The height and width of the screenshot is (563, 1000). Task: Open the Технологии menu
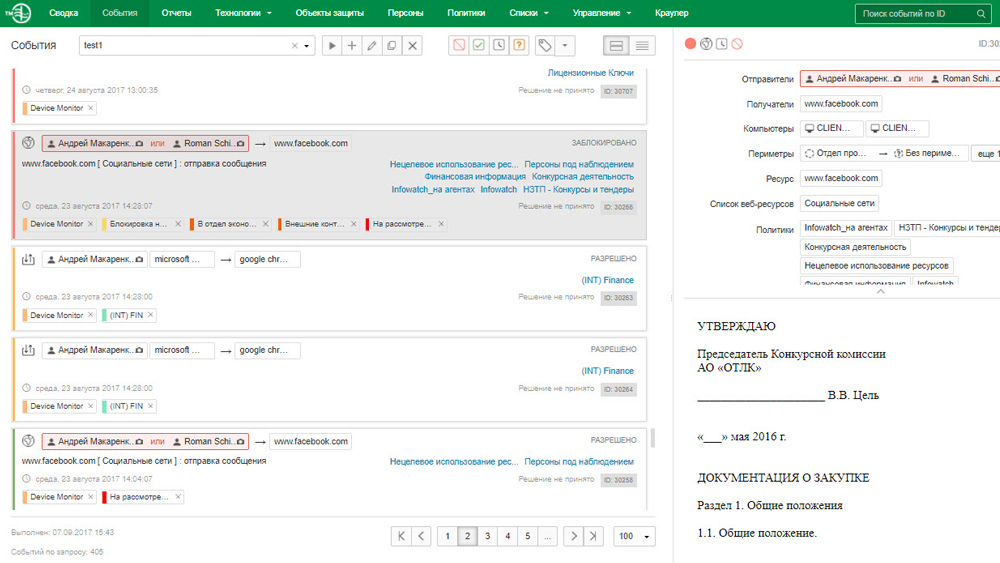coord(243,13)
